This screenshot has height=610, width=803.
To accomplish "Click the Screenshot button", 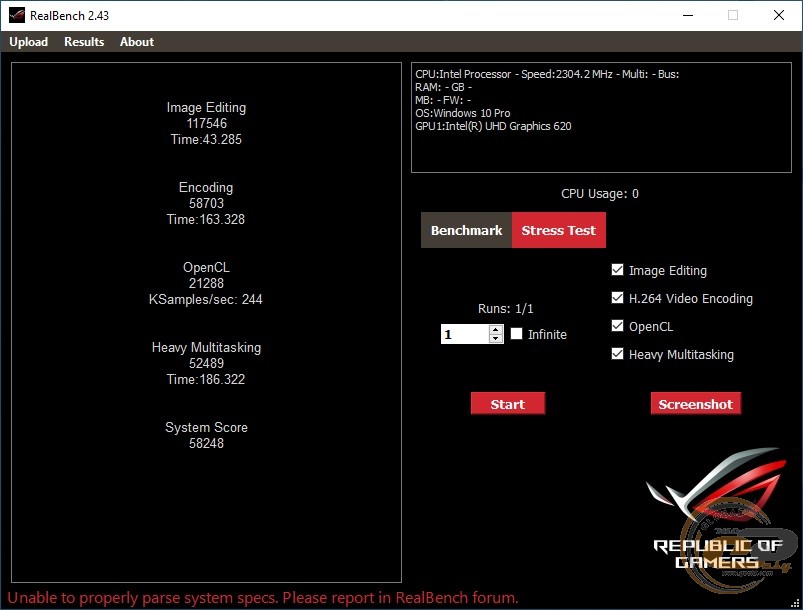I will [695, 404].
